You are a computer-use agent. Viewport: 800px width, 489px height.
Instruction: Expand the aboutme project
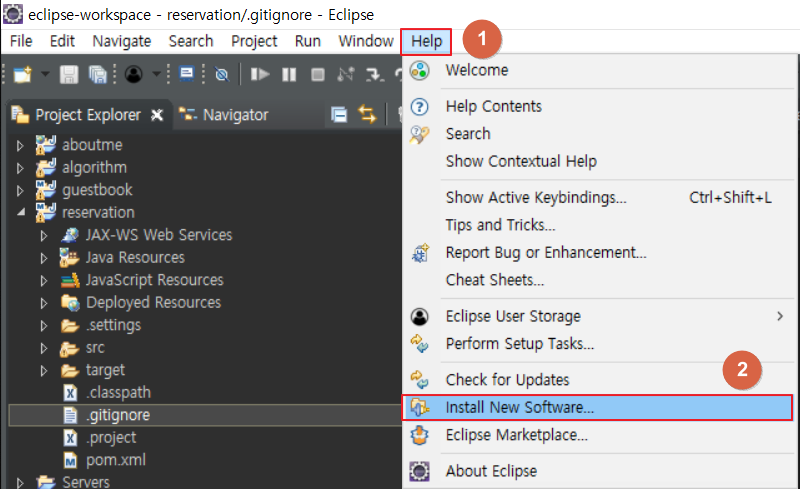(x=20, y=145)
